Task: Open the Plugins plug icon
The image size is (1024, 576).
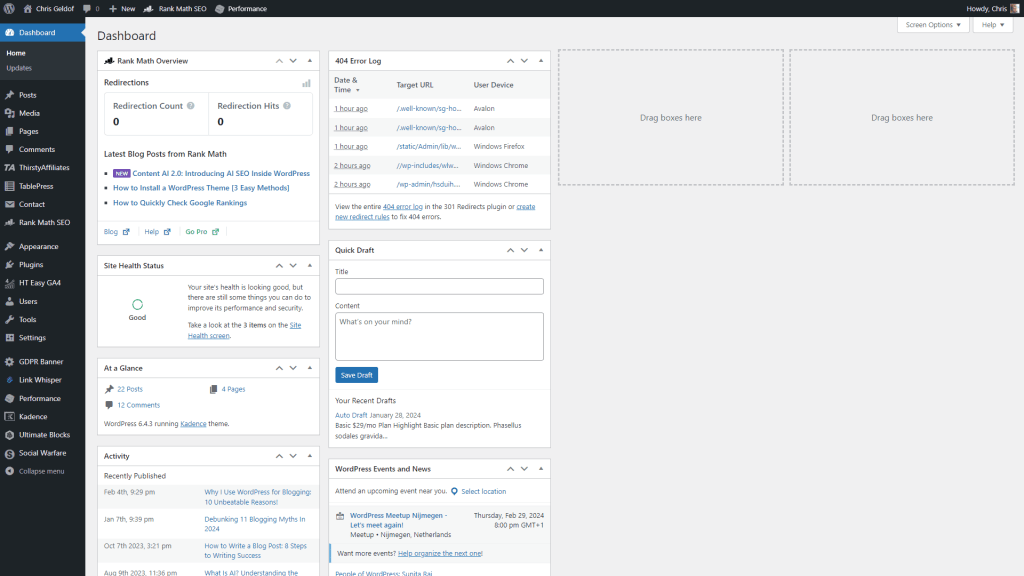Action: tap(10, 264)
